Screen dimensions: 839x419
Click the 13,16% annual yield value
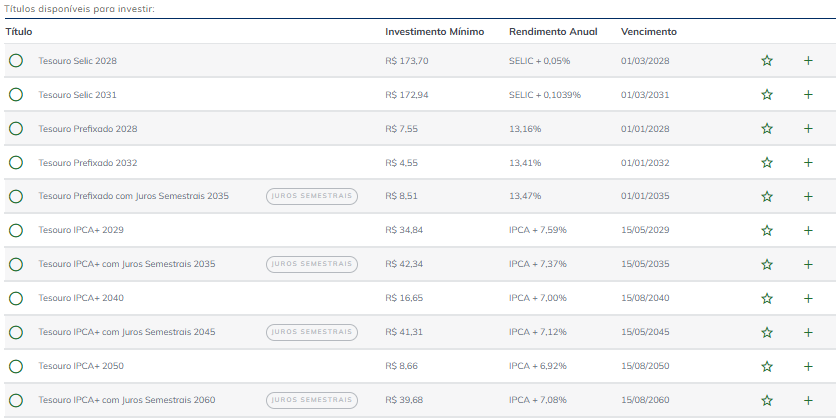click(525, 129)
